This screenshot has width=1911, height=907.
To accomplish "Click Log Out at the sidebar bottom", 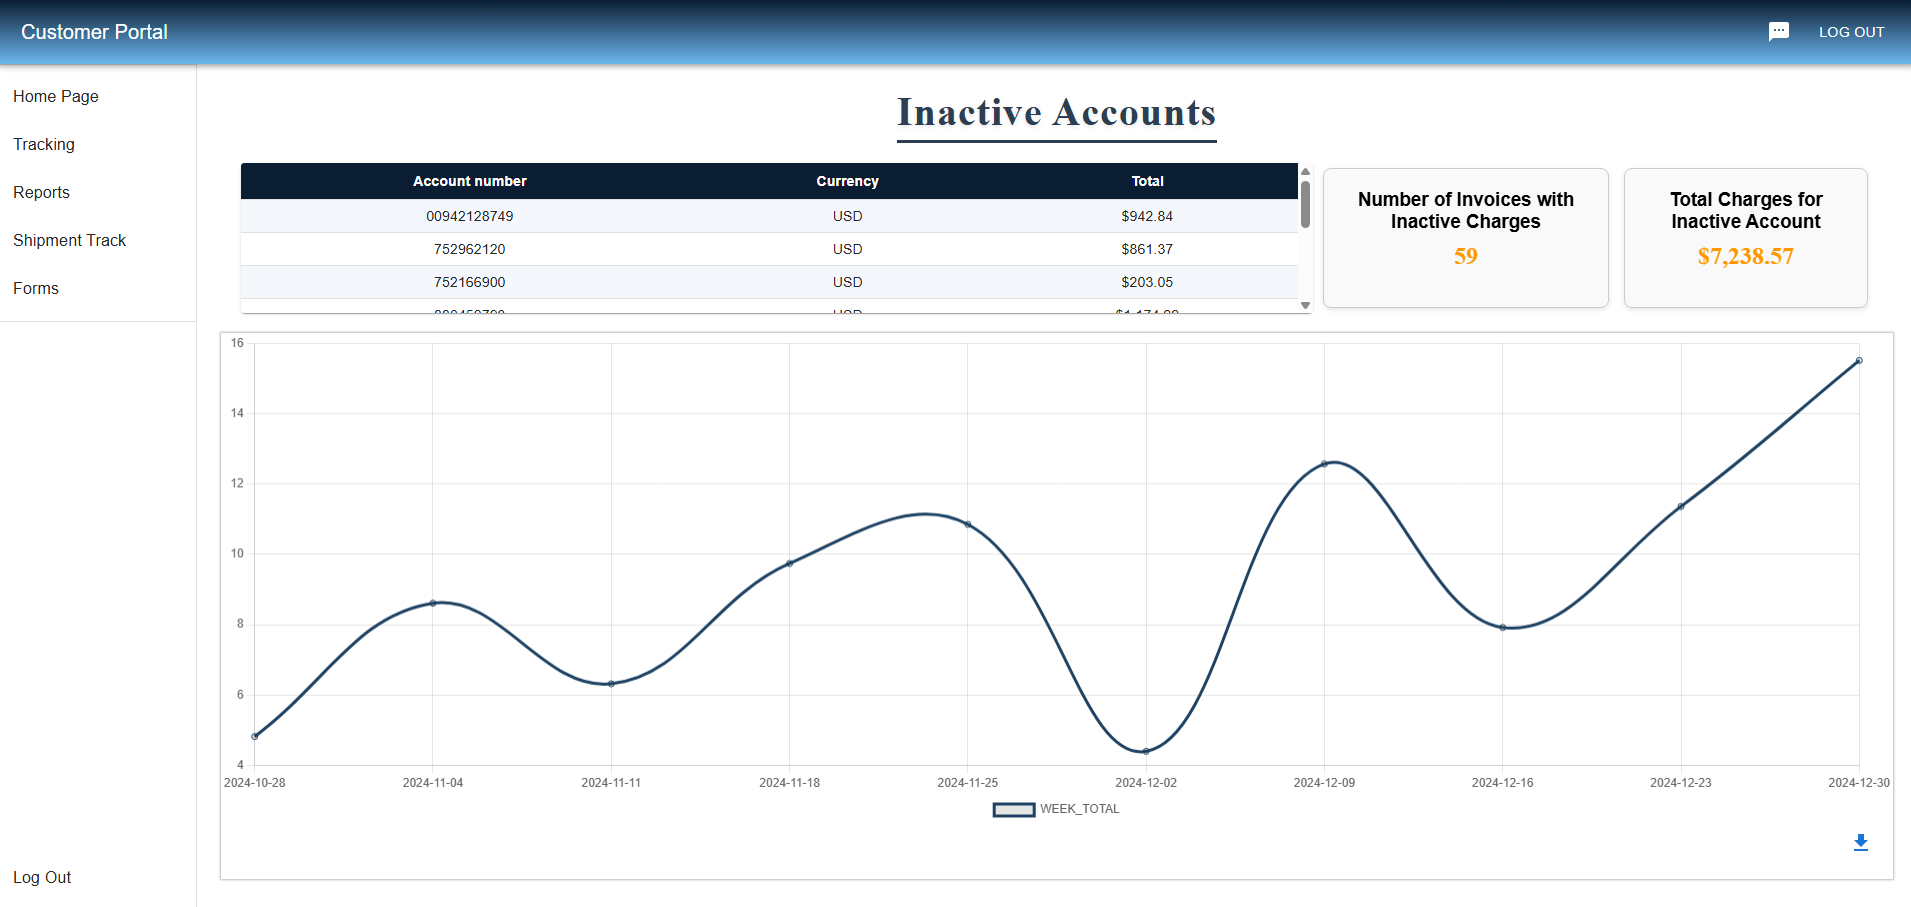I will pos(42,877).
